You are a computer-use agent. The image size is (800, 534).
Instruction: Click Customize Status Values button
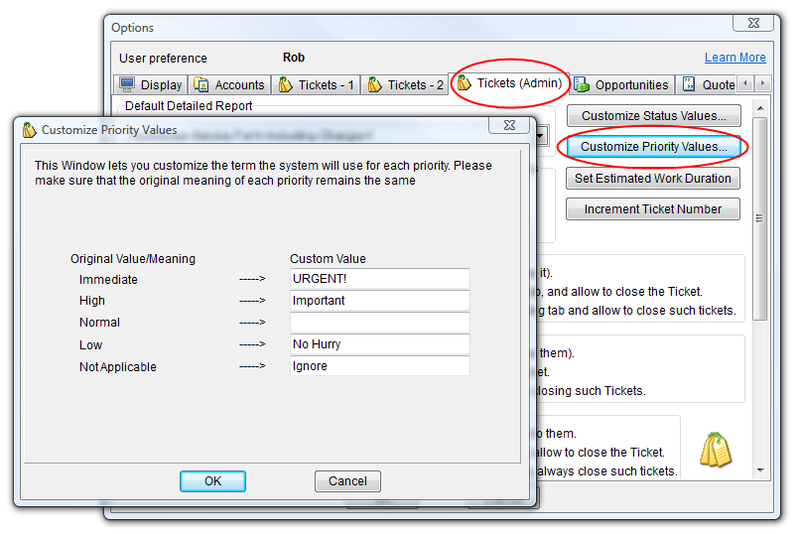coord(654,115)
